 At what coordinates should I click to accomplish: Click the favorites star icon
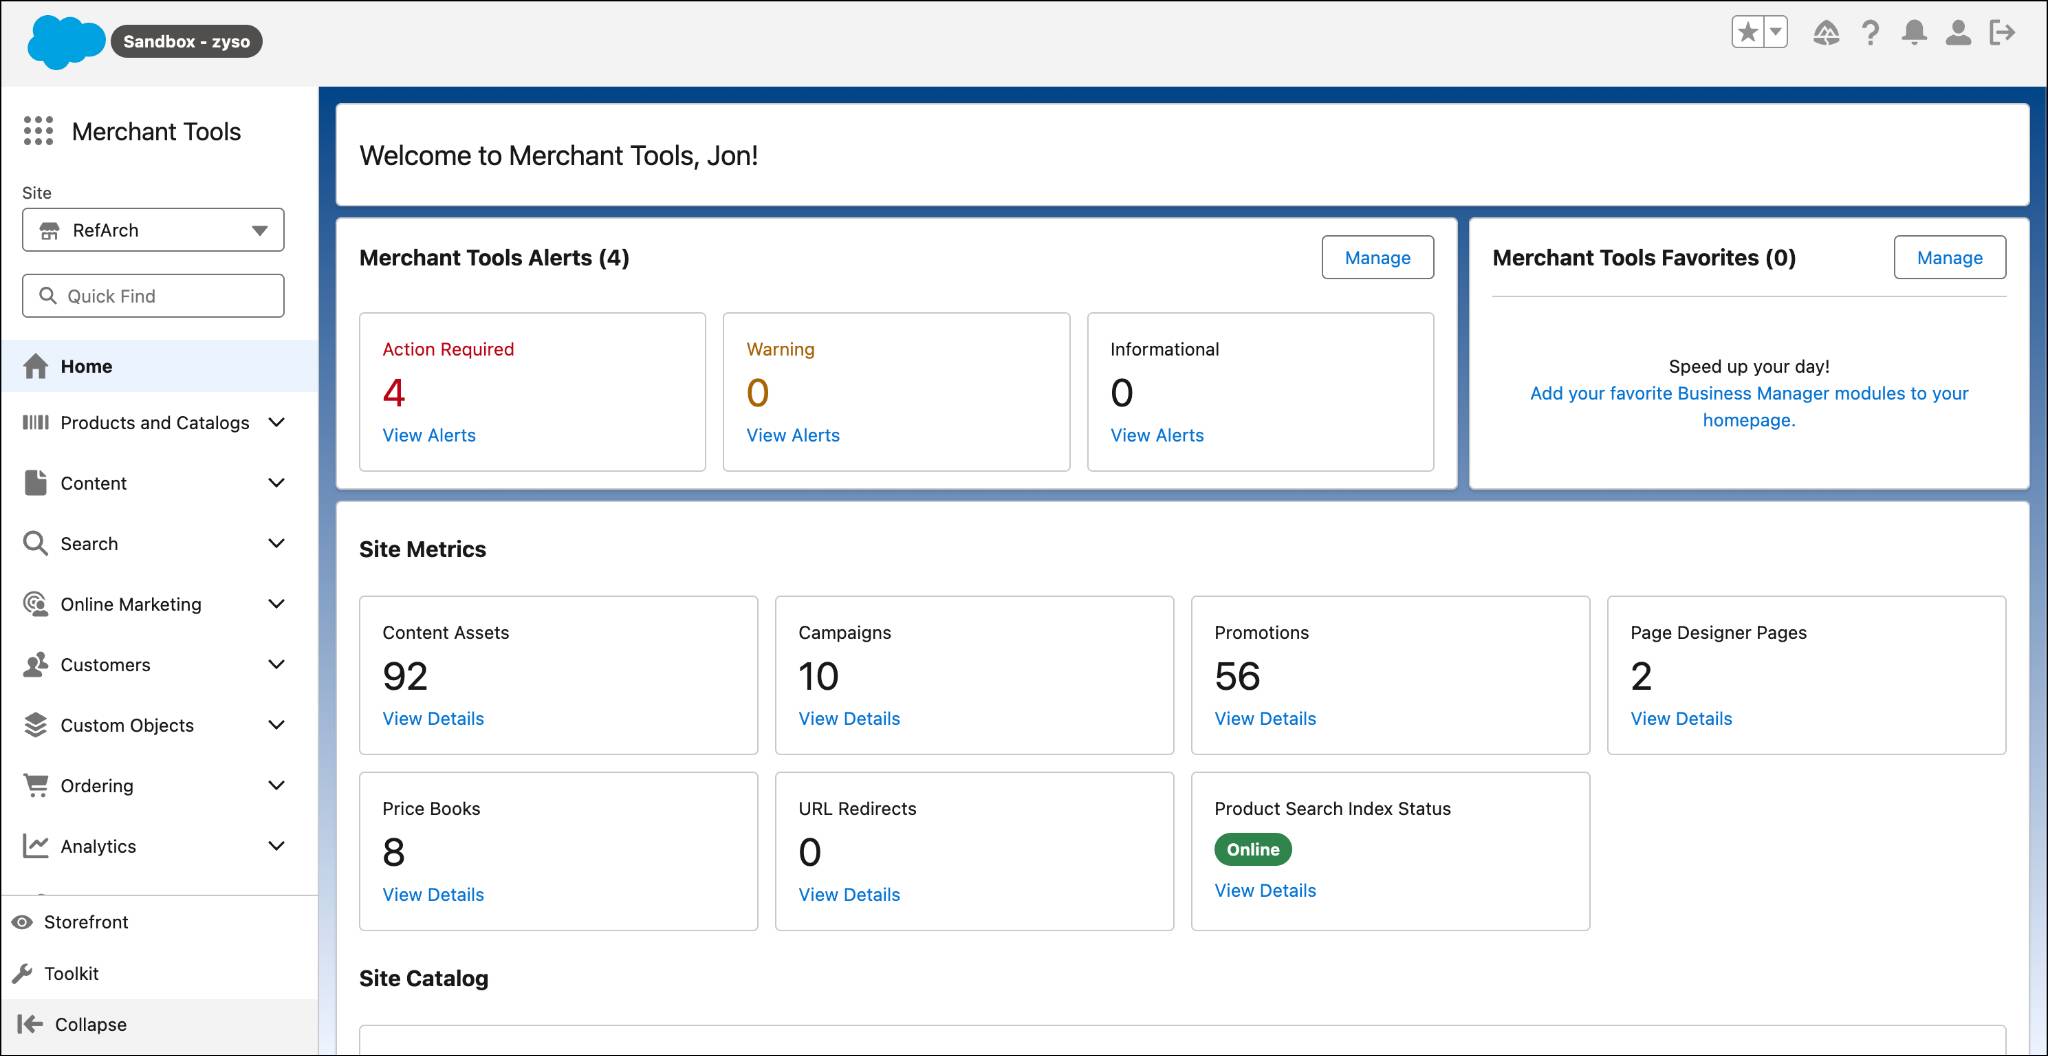[1748, 31]
